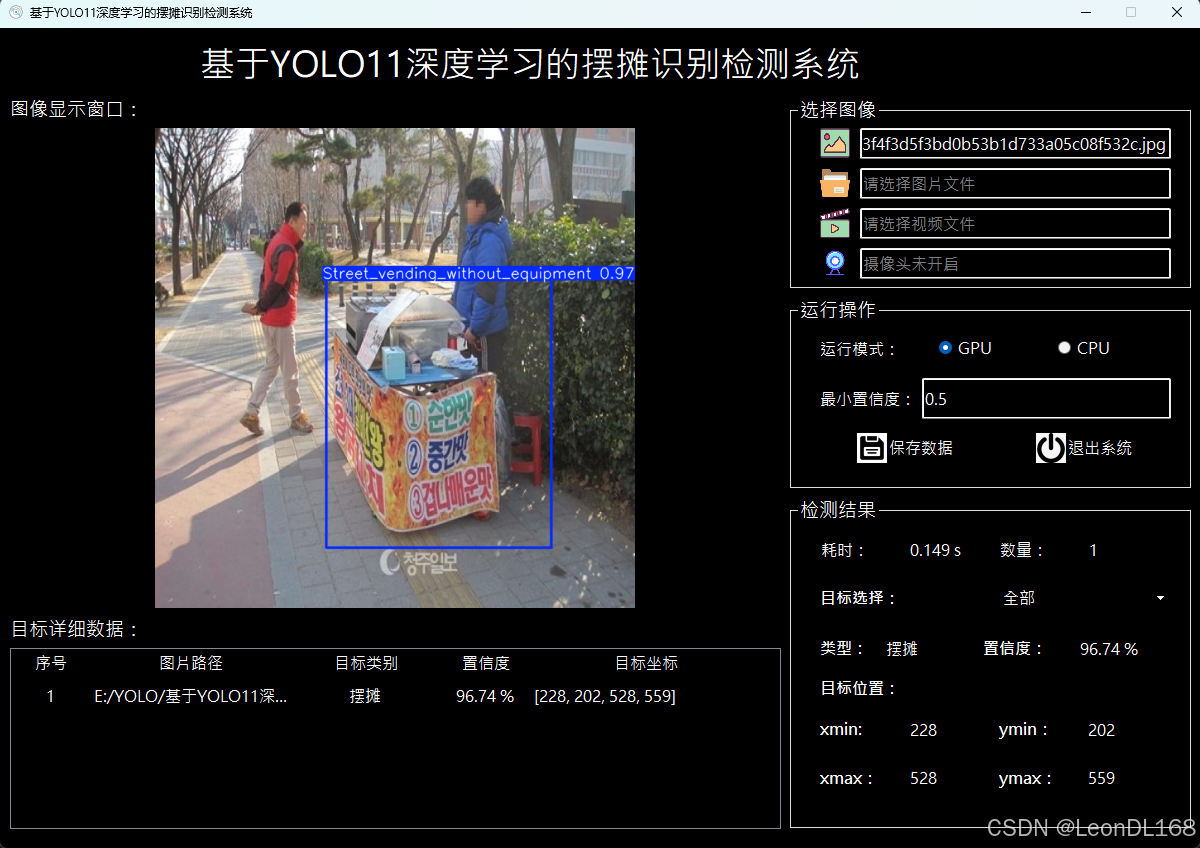Image resolution: width=1200 pixels, height=848 pixels.
Task: Click the ymax value 559
Action: tap(1101, 778)
